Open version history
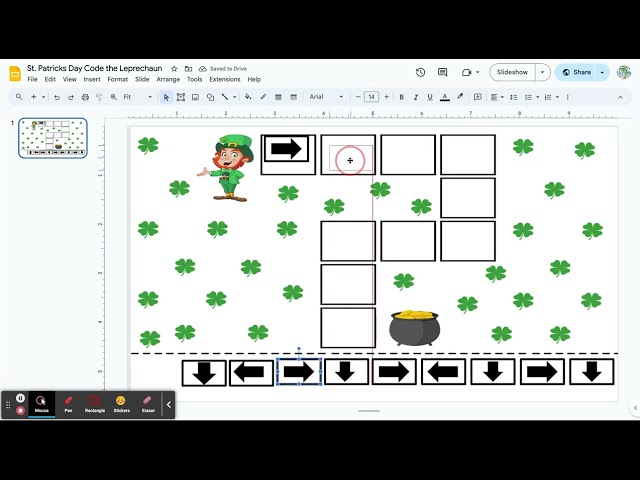640x480 pixels. (x=420, y=72)
